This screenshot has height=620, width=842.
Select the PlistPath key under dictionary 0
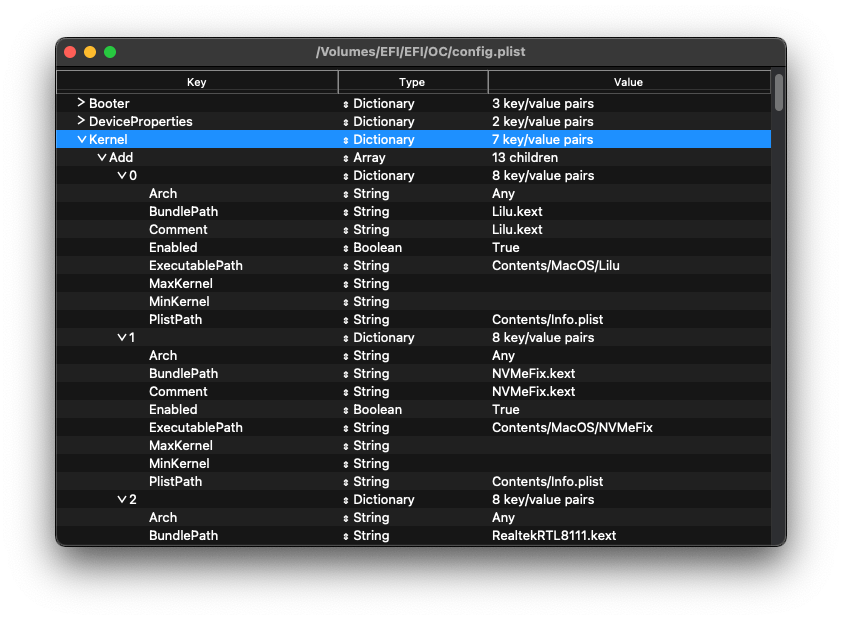[x=175, y=320]
